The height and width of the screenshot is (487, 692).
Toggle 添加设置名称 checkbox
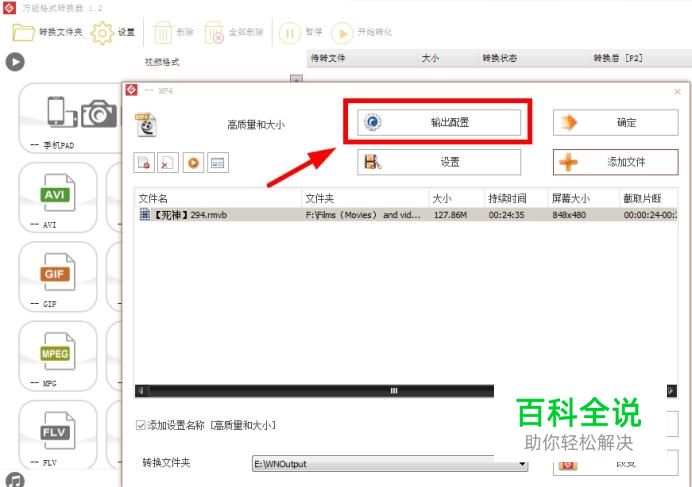click(141, 425)
